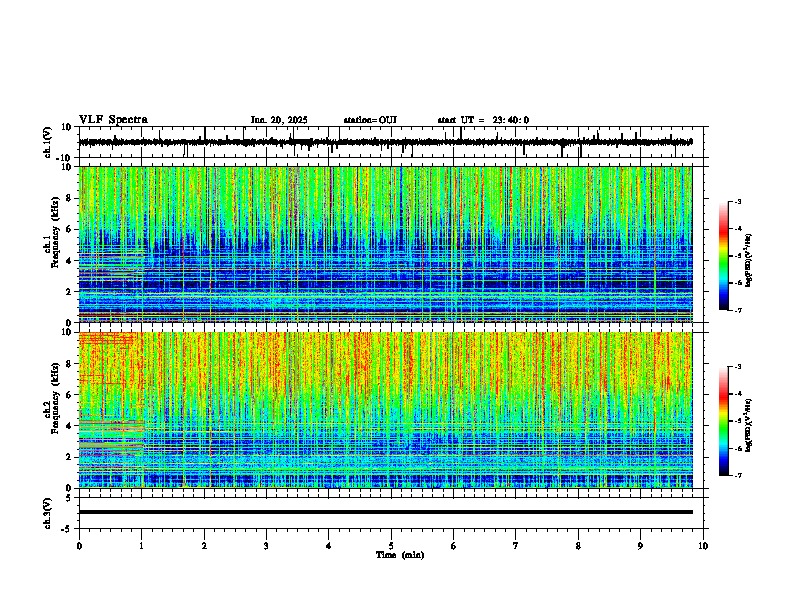Viewport: 792px width, 612px height.
Task: Click the ch.1 "Frequency (kHz)" axis label
Action: [x=55, y=232]
